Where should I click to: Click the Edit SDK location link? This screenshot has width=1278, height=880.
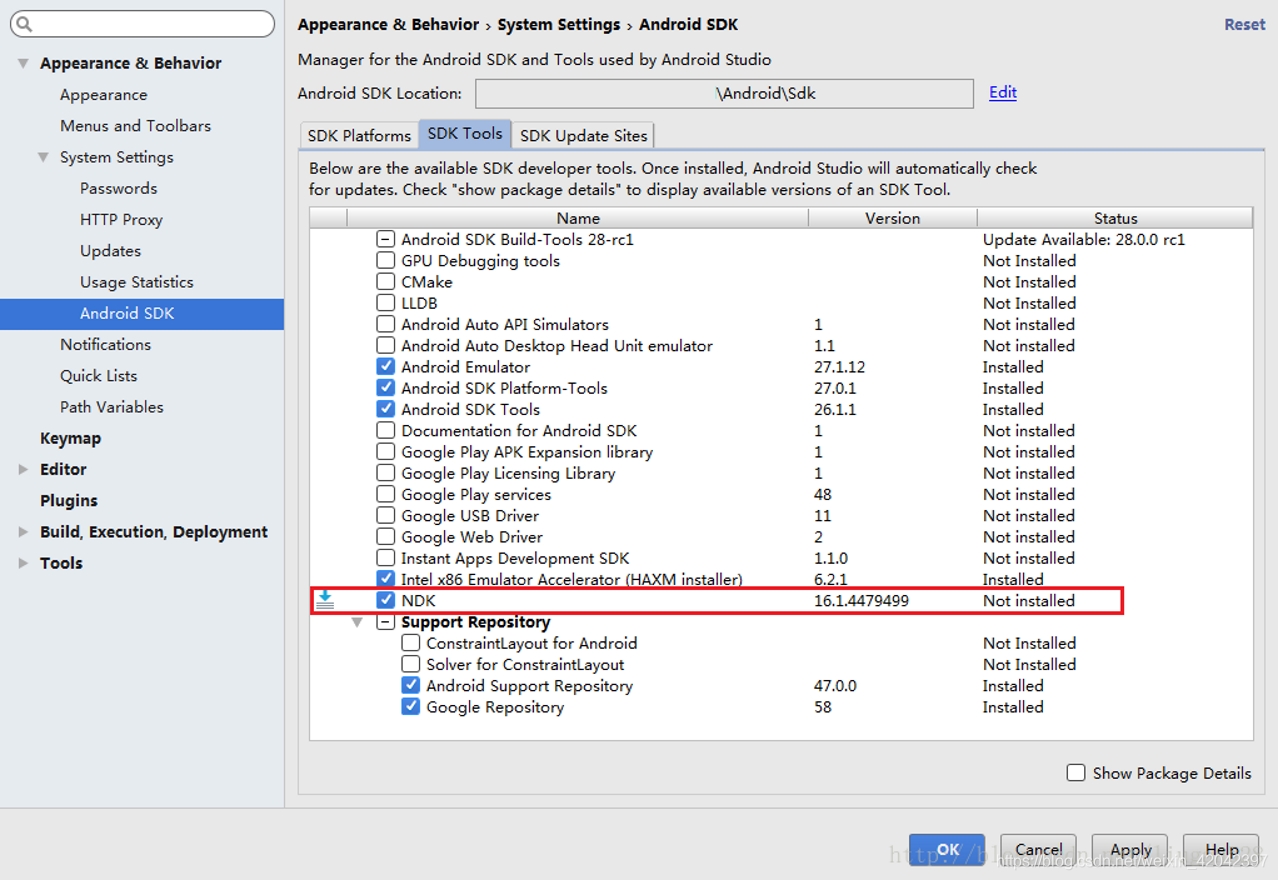tap(1002, 92)
